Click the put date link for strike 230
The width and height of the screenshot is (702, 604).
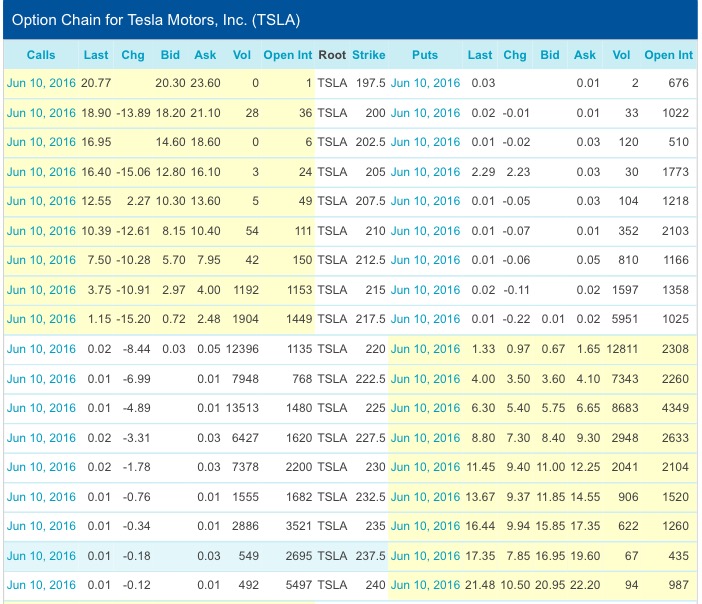point(426,467)
